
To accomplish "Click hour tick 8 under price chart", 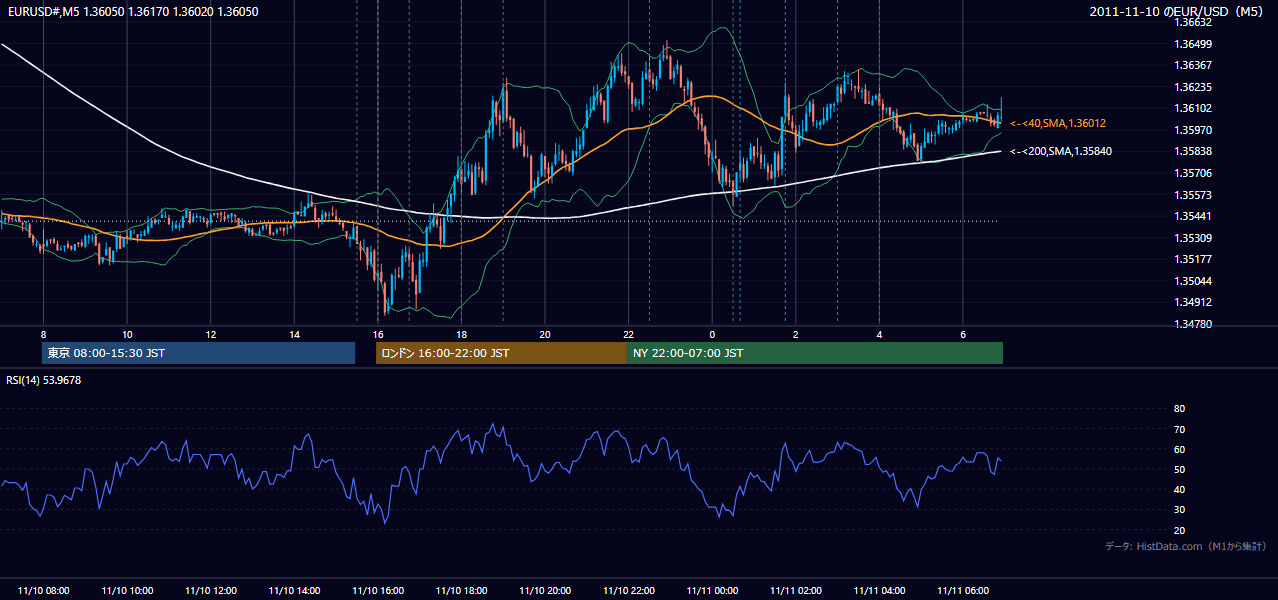I will [x=43, y=334].
